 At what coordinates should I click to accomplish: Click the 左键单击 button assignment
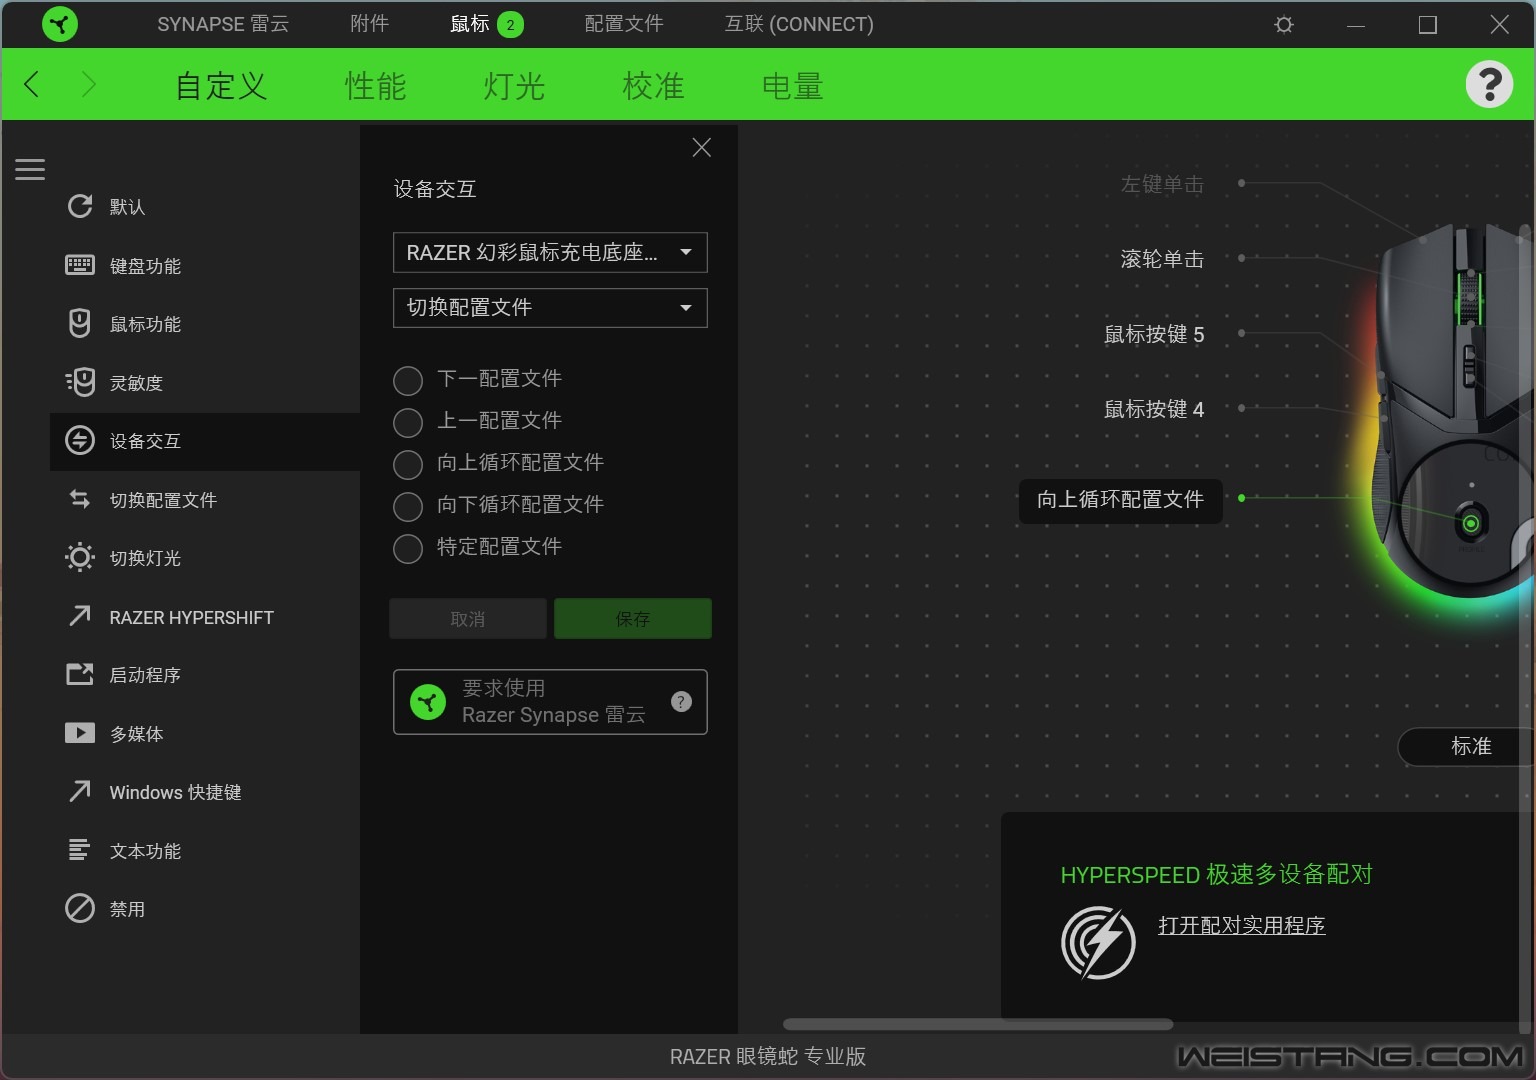1162,184
